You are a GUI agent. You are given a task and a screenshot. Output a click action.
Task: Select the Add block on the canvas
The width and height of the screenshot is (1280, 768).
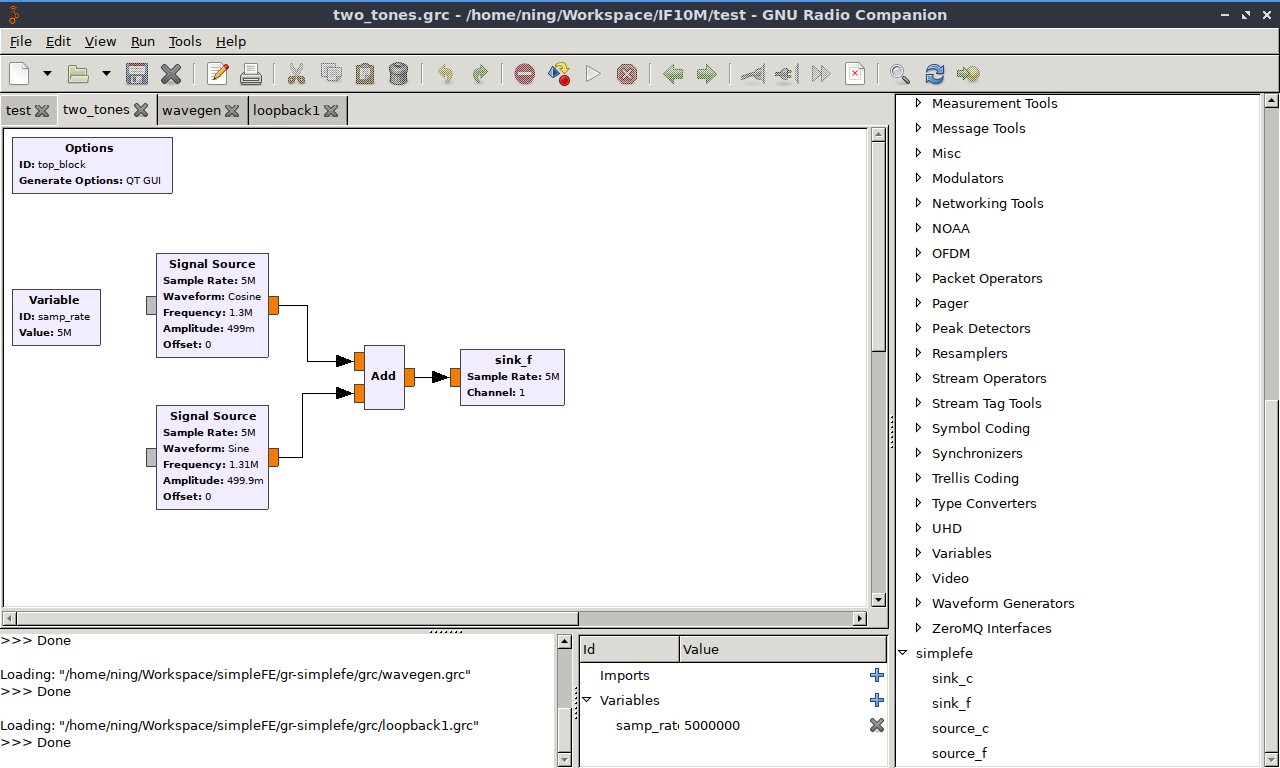(384, 377)
